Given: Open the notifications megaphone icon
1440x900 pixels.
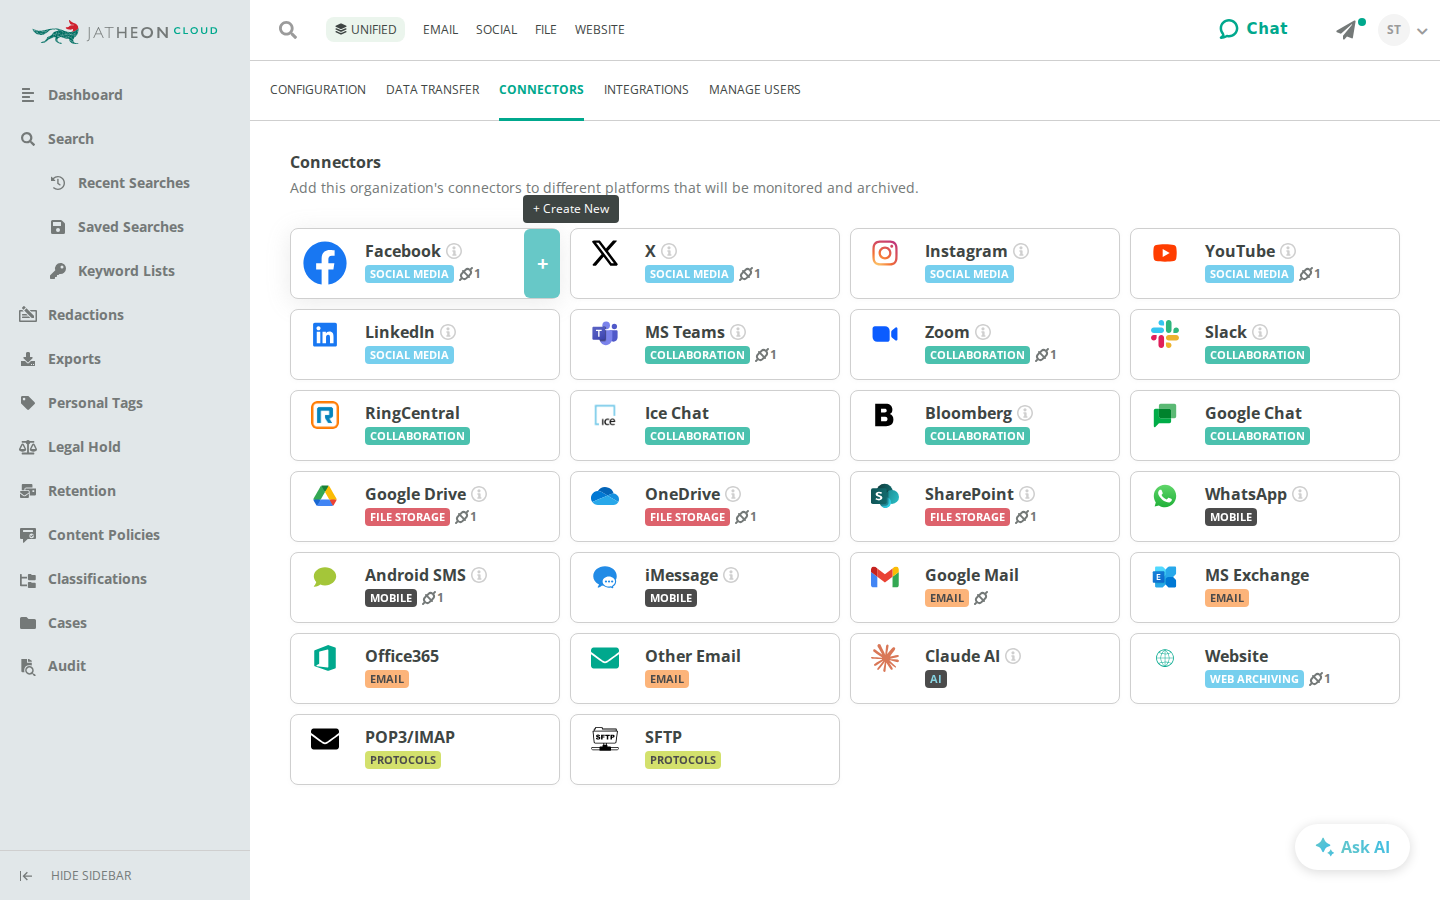Looking at the screenshot, I should (1348, 29).
